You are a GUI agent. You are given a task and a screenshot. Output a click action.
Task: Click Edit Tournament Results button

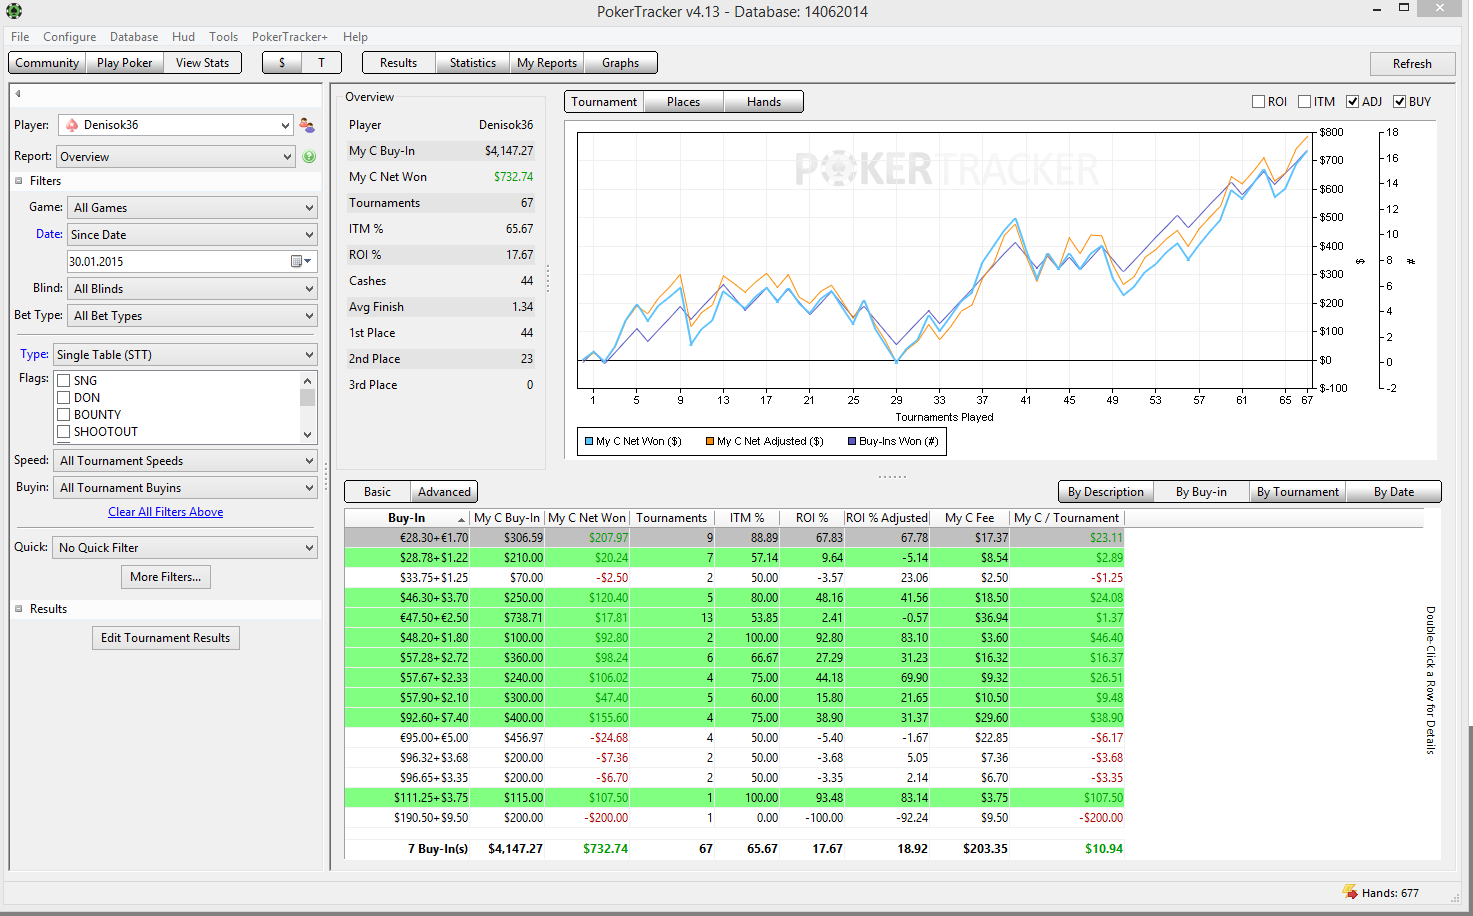(x=166, y=638)
